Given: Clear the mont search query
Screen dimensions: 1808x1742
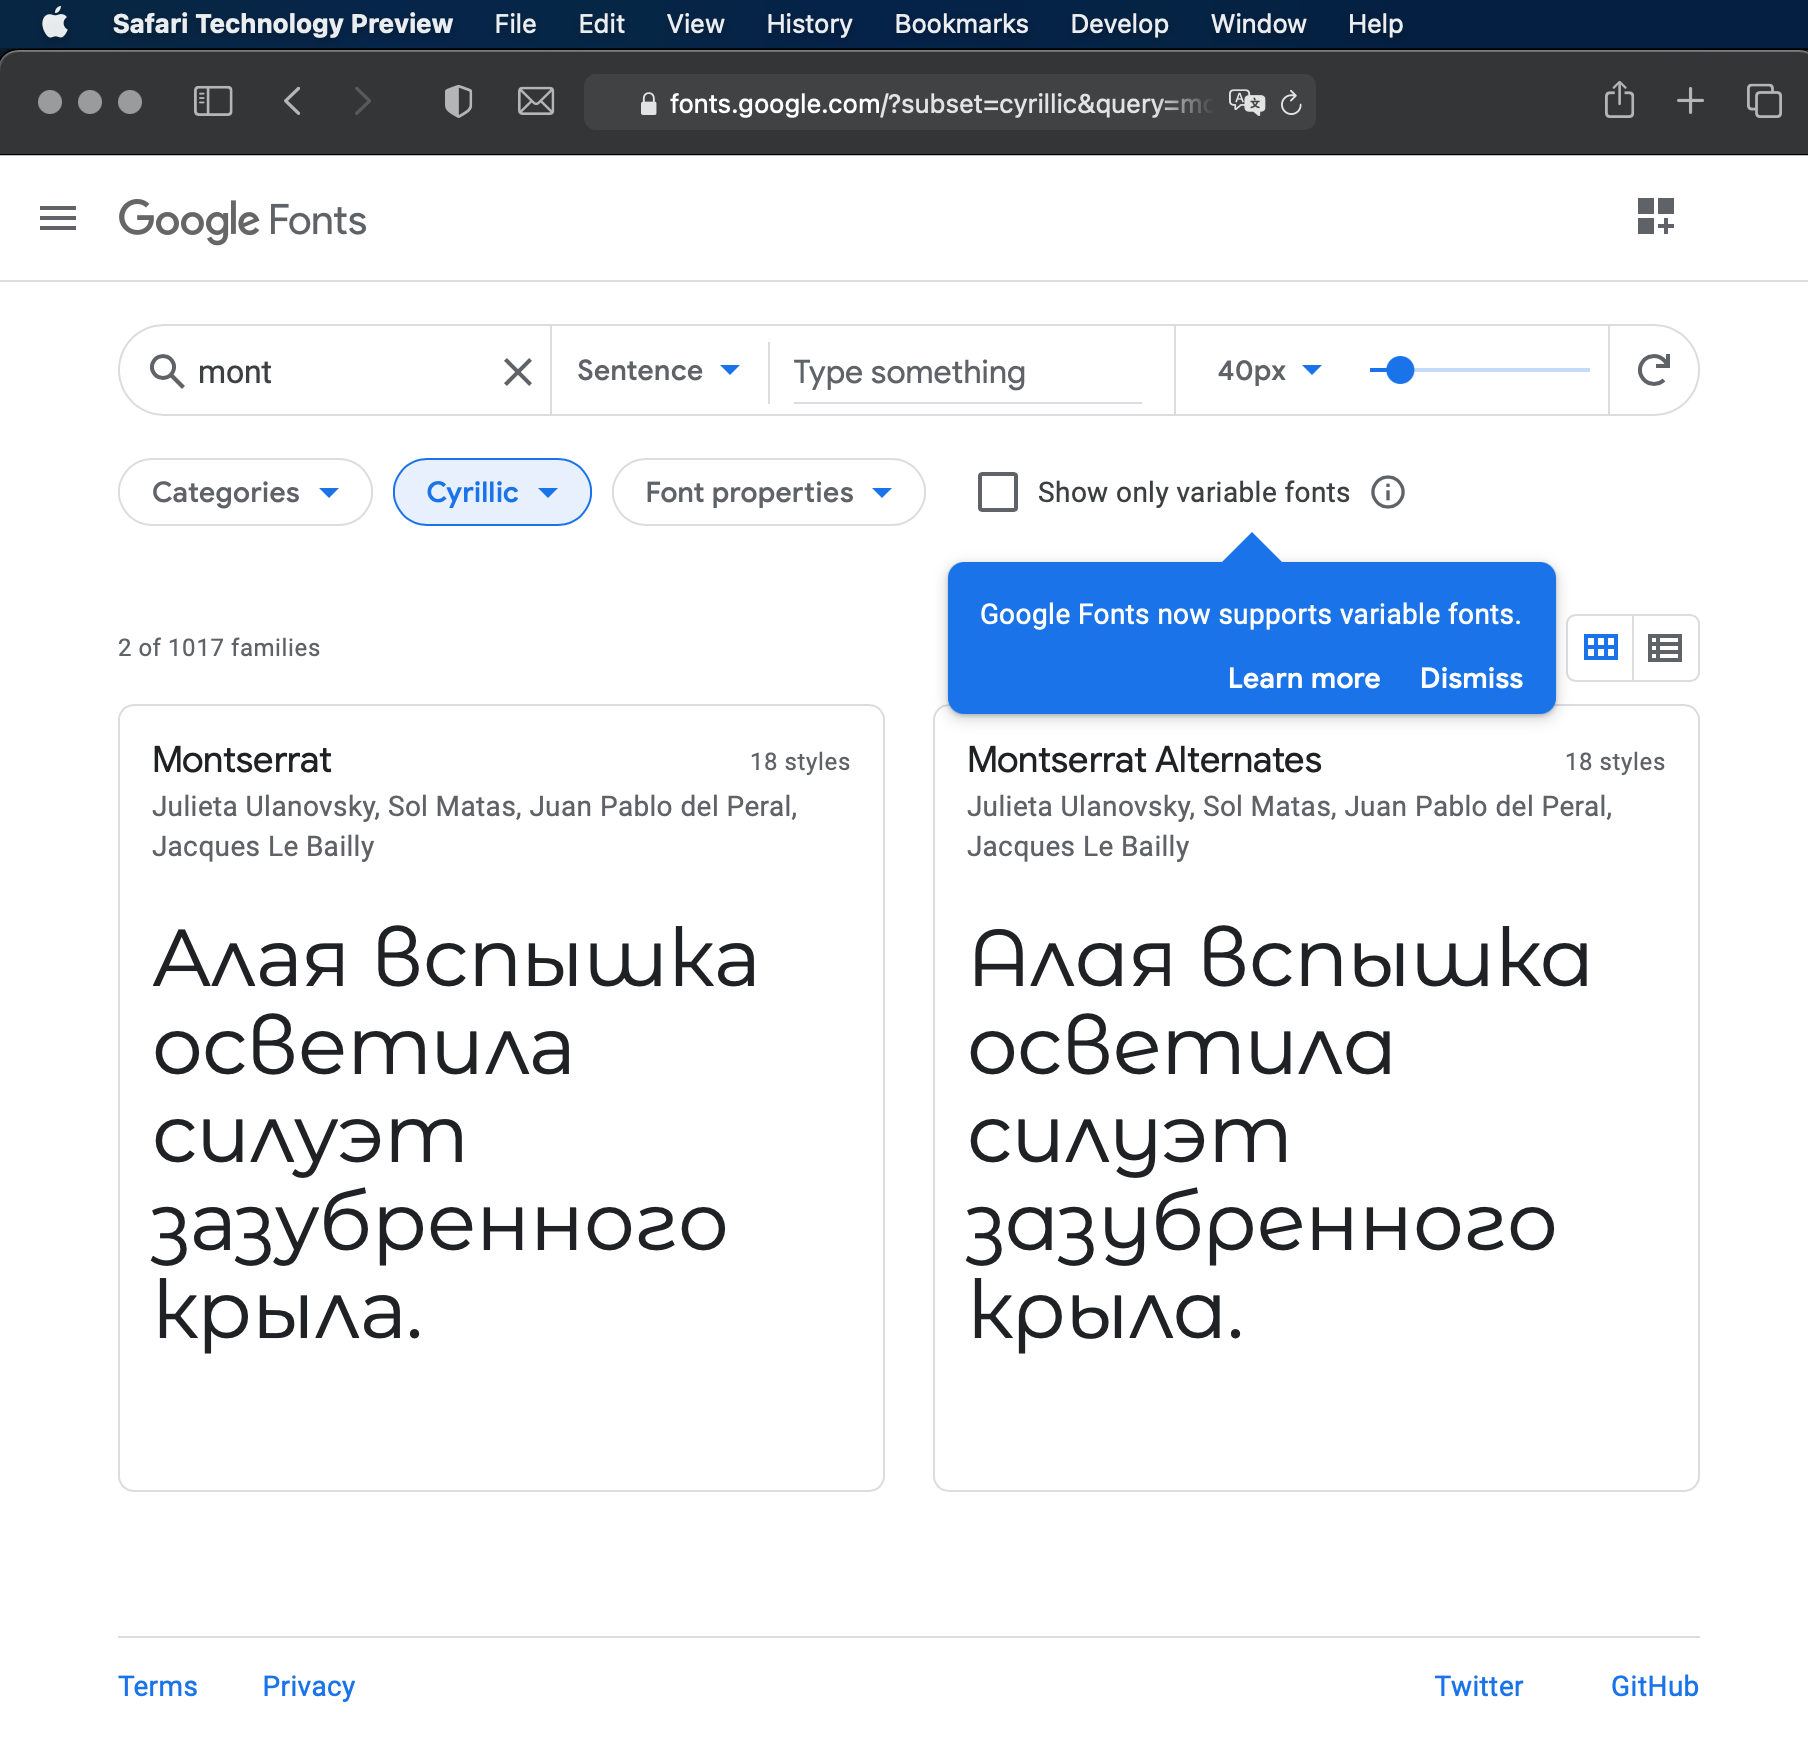Looking at the screenshot, I should (518, 372).
